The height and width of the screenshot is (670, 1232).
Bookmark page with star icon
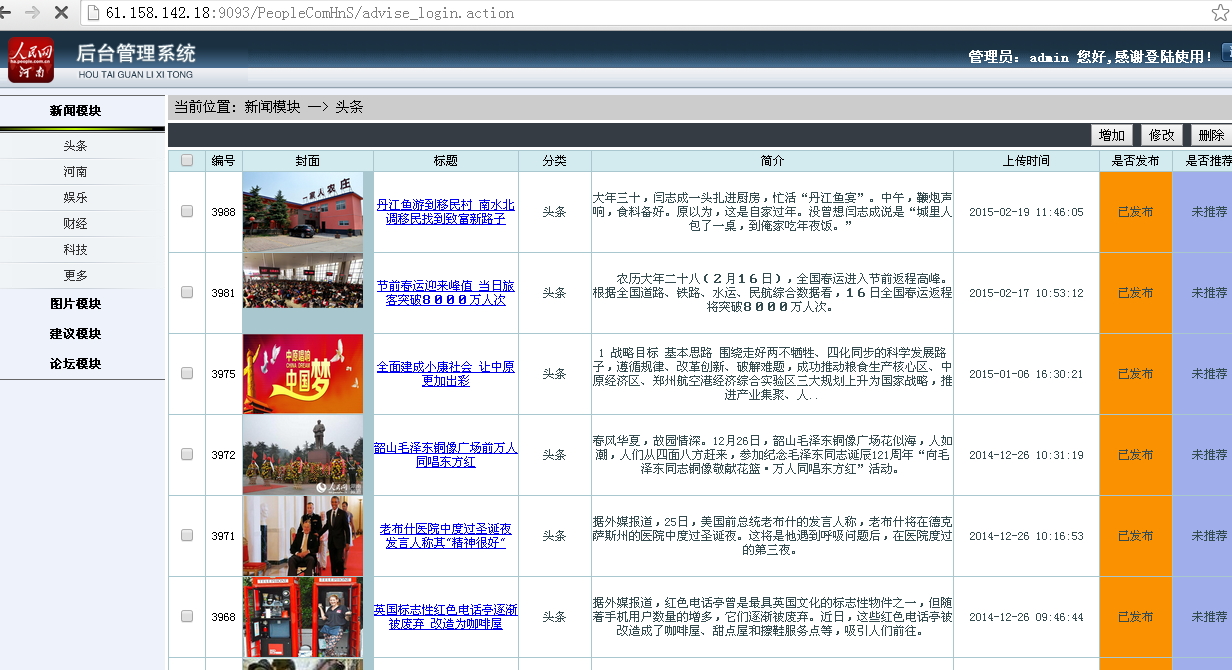(1220, 13)
